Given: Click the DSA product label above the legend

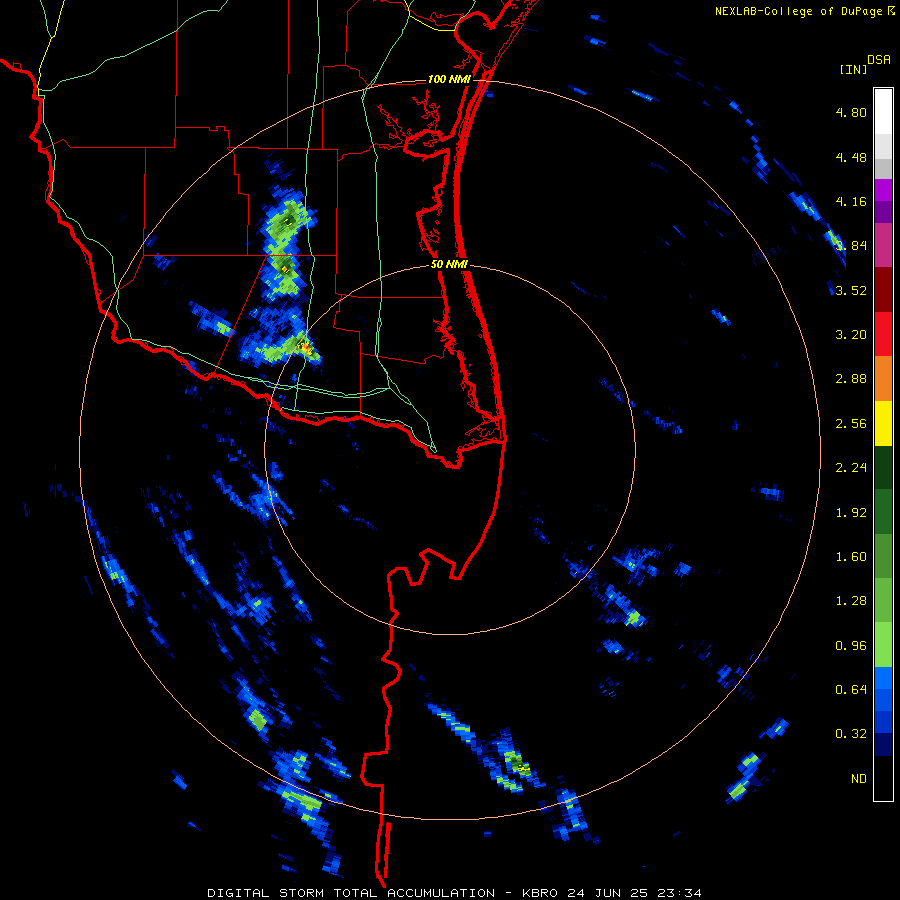Looking at the screenshot, I should coord(879,60).
